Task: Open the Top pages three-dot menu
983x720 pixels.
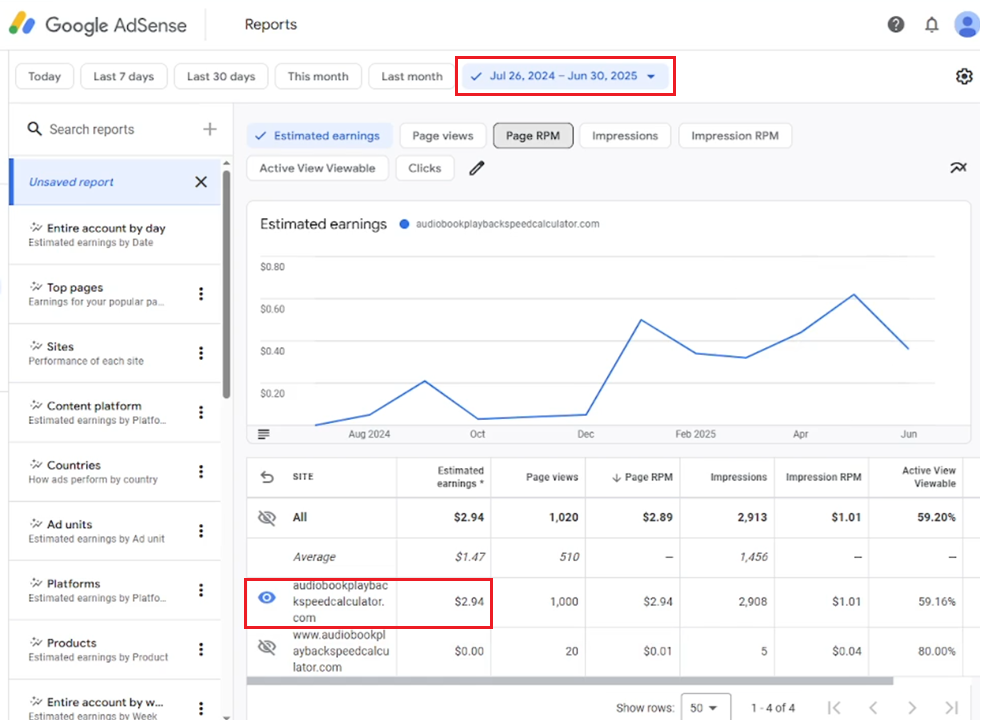Action: (x=201, y=294)
